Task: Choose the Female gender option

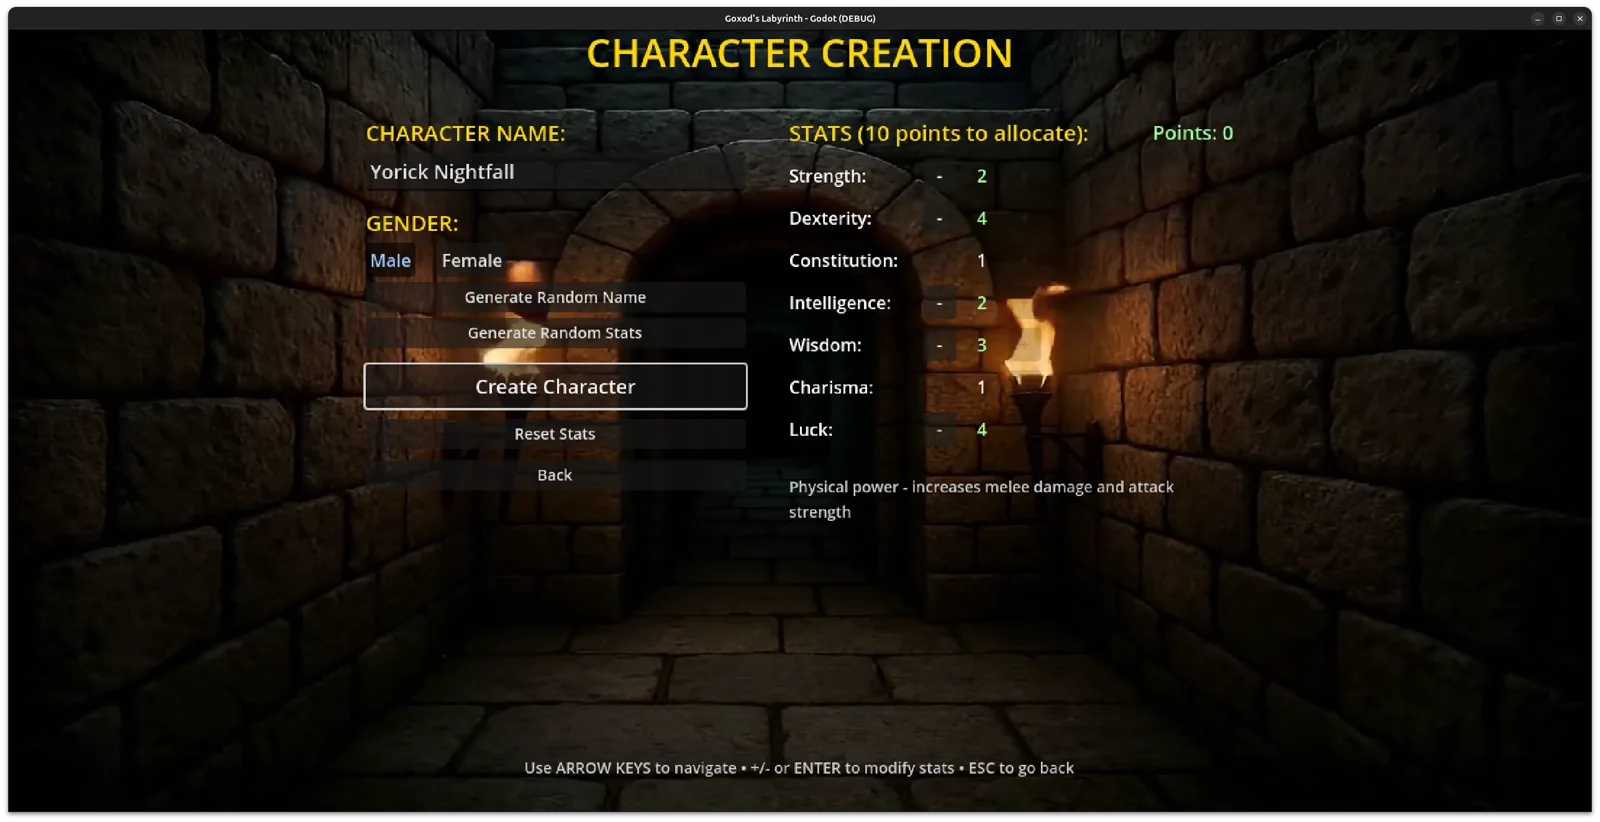Action: (472, 261)
